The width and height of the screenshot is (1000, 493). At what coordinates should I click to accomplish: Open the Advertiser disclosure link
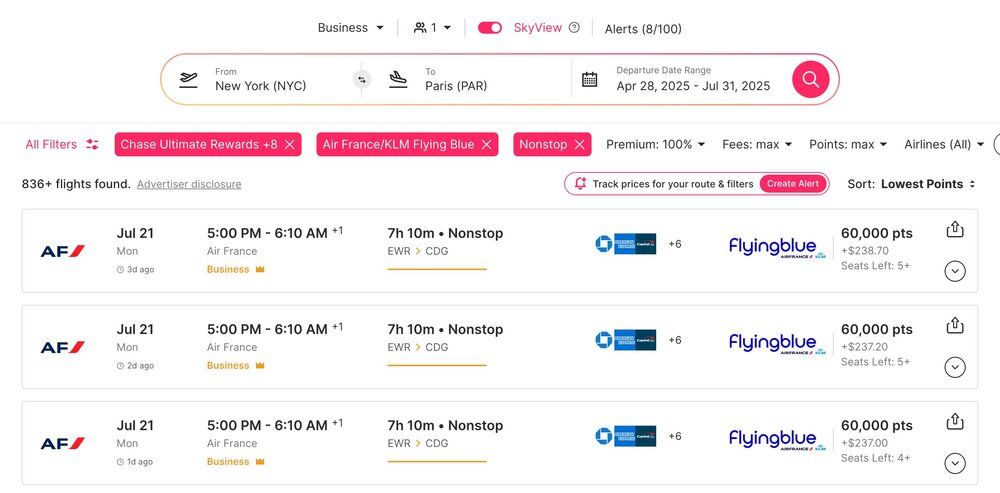coord(189,184)
